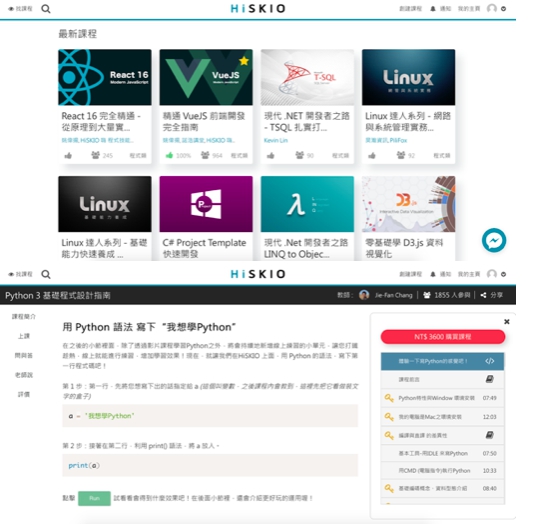Click title '精通 VueJS 前端開發完全指南'
538x524 pixels.
(204, 121)
